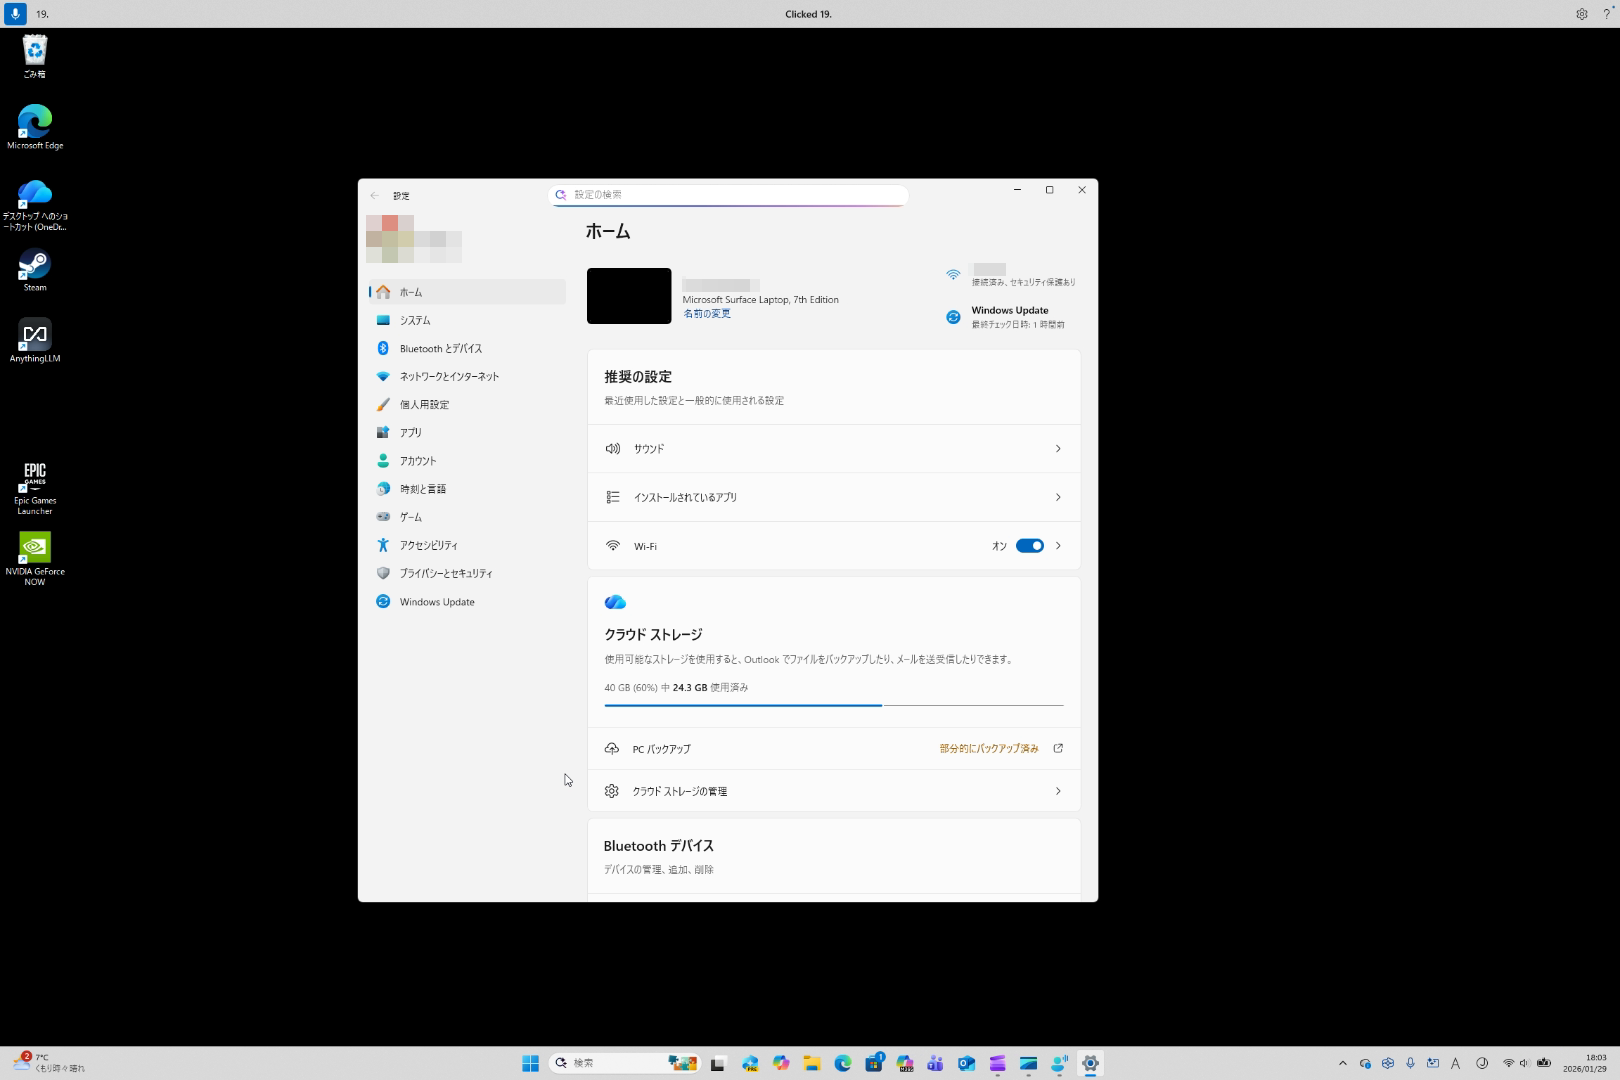Expand the サウンド settings row chevron

click(1058, 449)
